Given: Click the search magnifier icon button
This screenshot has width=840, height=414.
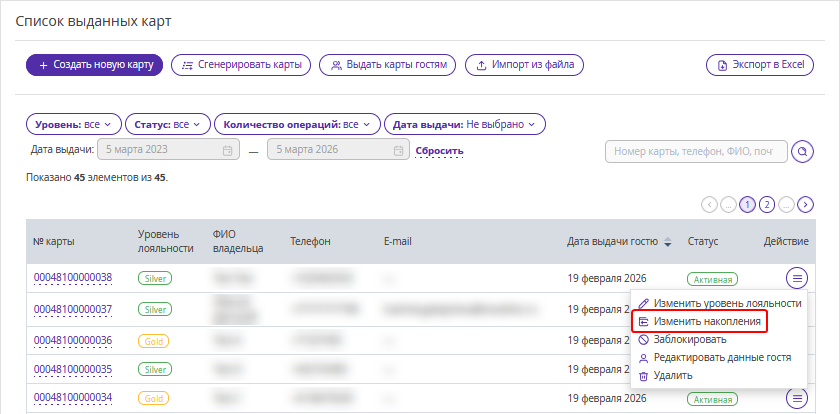Looking at the screenshot, I should (x=801, y=151).
